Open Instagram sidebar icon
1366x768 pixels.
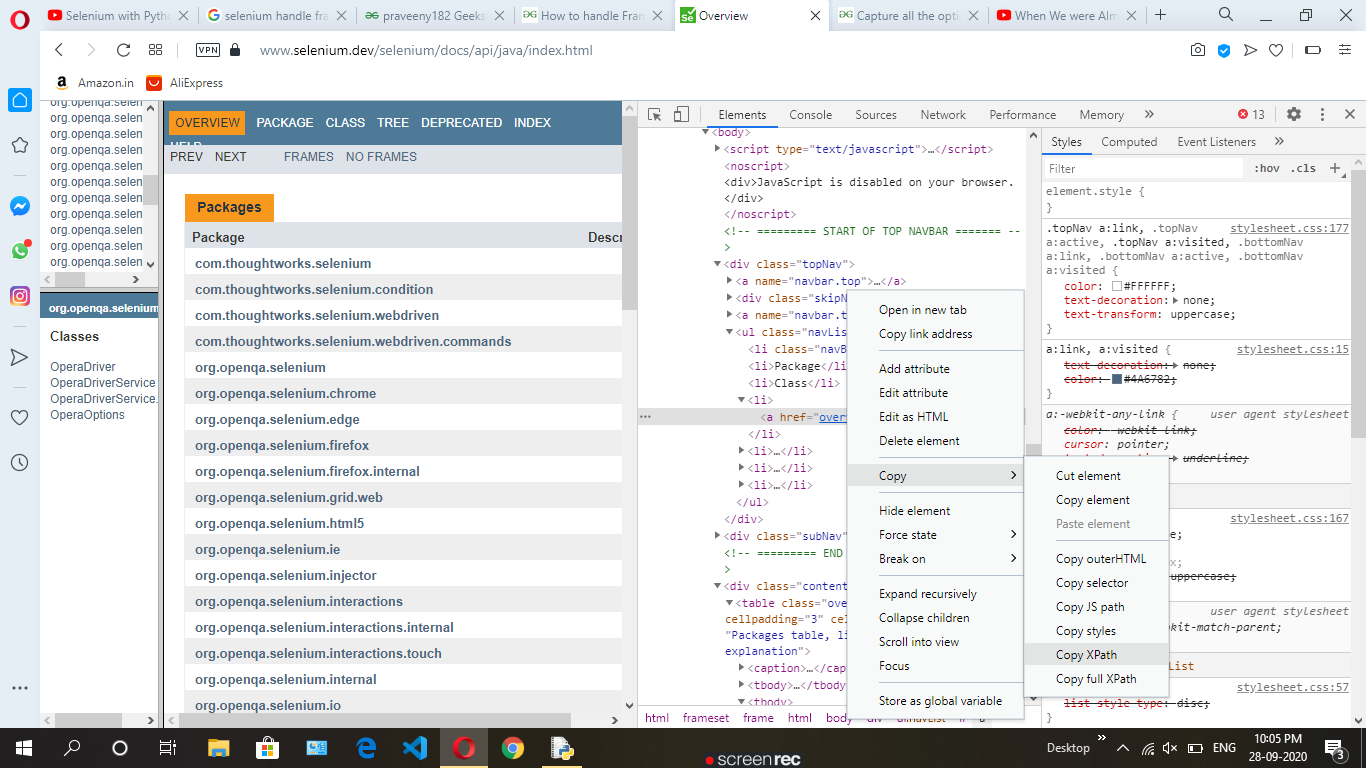(x=20, y=296)
